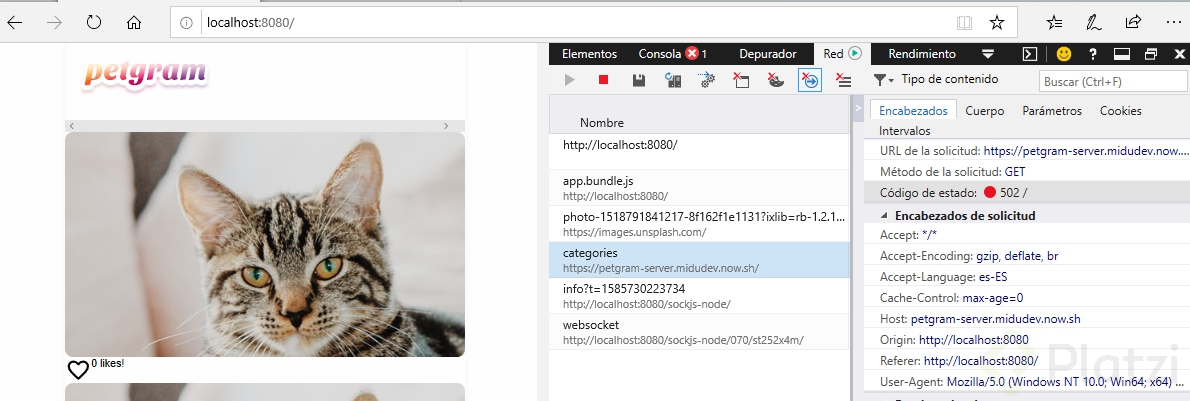Open the Cookies details tab
Image resolution: width=1190 pixels, height=401 pixels.
click(x=1120, y=111)
